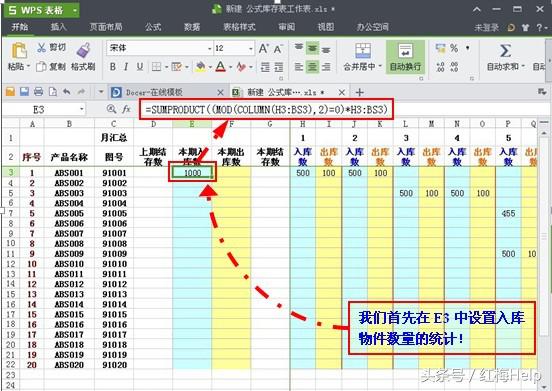552x391 pixels.
Task: Apply the red font color
Action: point(221,67)
